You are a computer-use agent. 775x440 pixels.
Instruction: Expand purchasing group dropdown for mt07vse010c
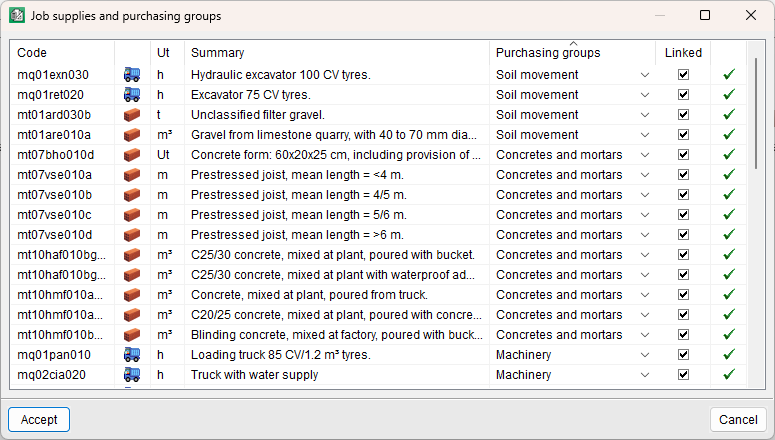click(x=645, y=214)
